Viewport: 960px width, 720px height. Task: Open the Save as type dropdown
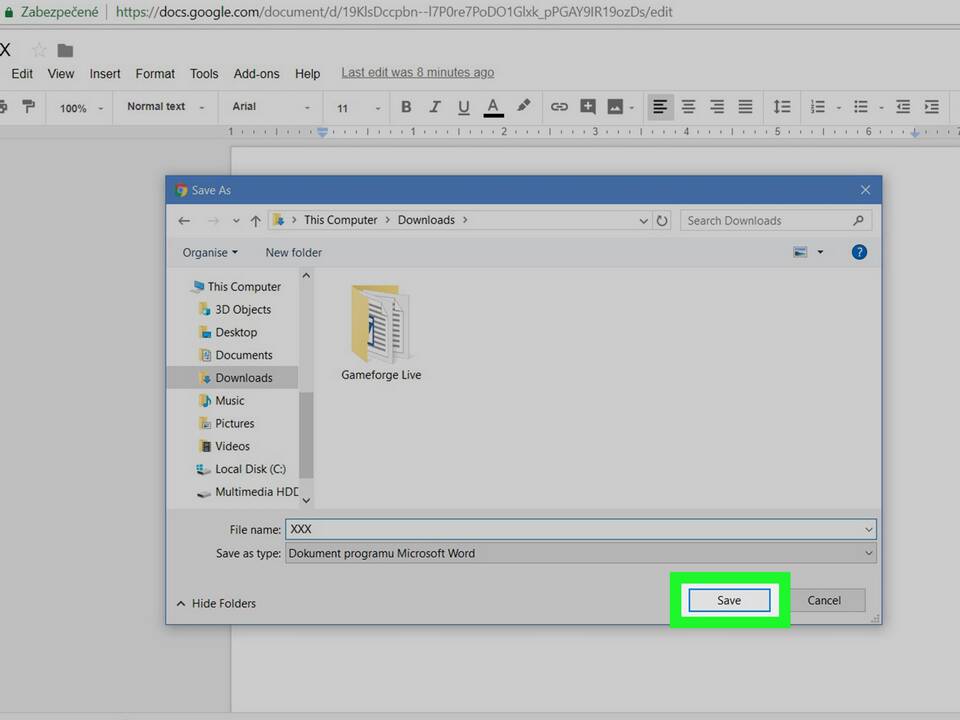[x=580, y=553]
